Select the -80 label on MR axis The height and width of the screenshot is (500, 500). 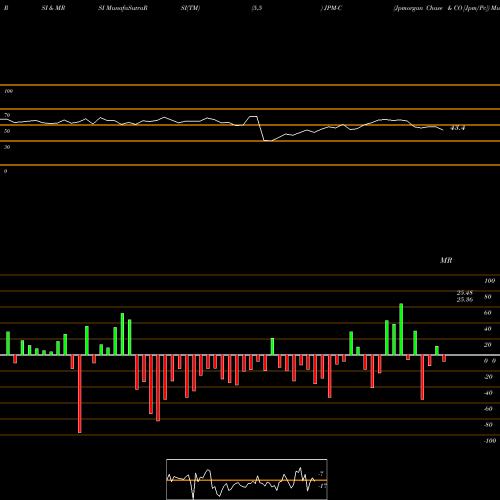click(x=488, y=425)
